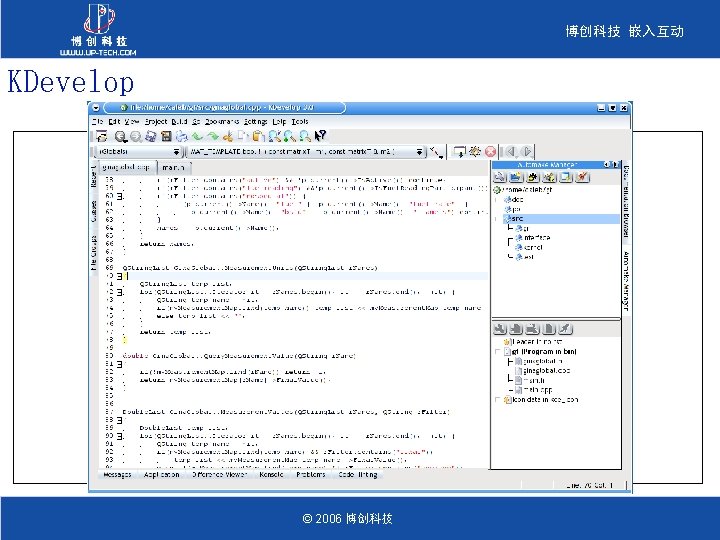This screenshot has height=540, width=720.
Task: Switch to the main.h editor tab
Action: (174, 168)
